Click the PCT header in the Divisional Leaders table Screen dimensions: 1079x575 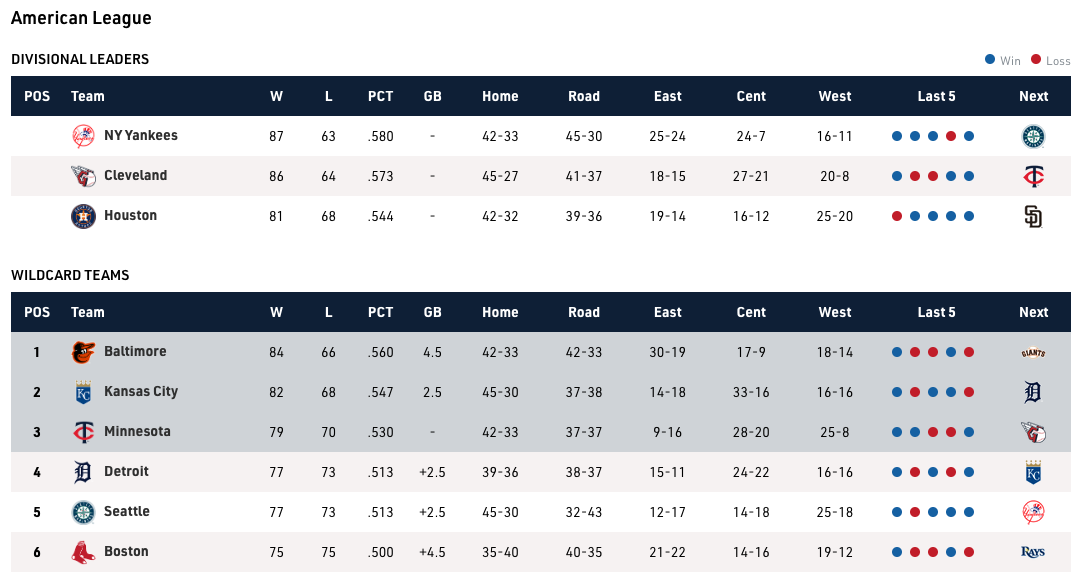(x=380, y=96)
